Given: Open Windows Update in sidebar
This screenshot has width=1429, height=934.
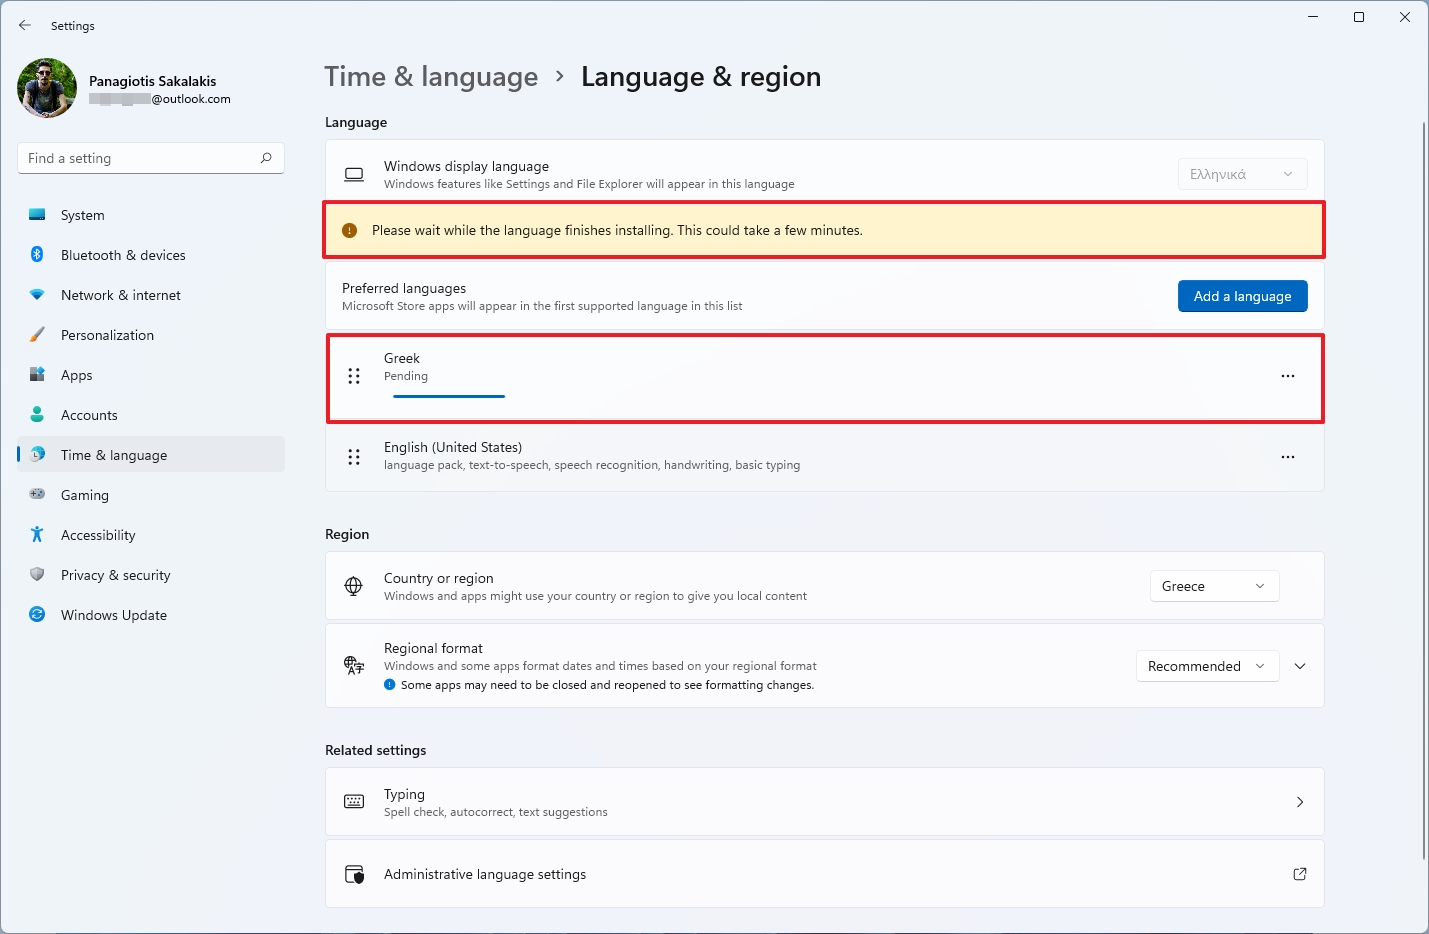Looking at the screenshot, I should 113,616.
